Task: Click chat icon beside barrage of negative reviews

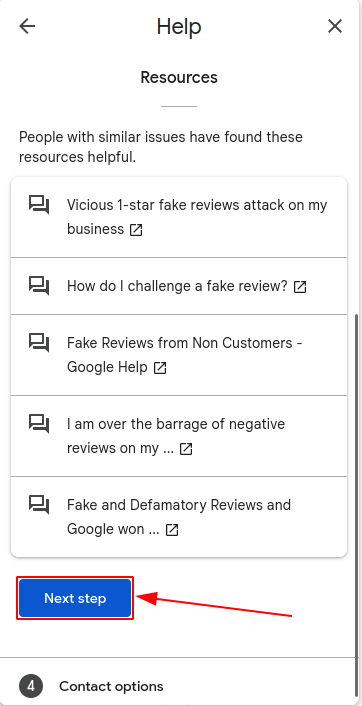Action: tap(39, 424)
